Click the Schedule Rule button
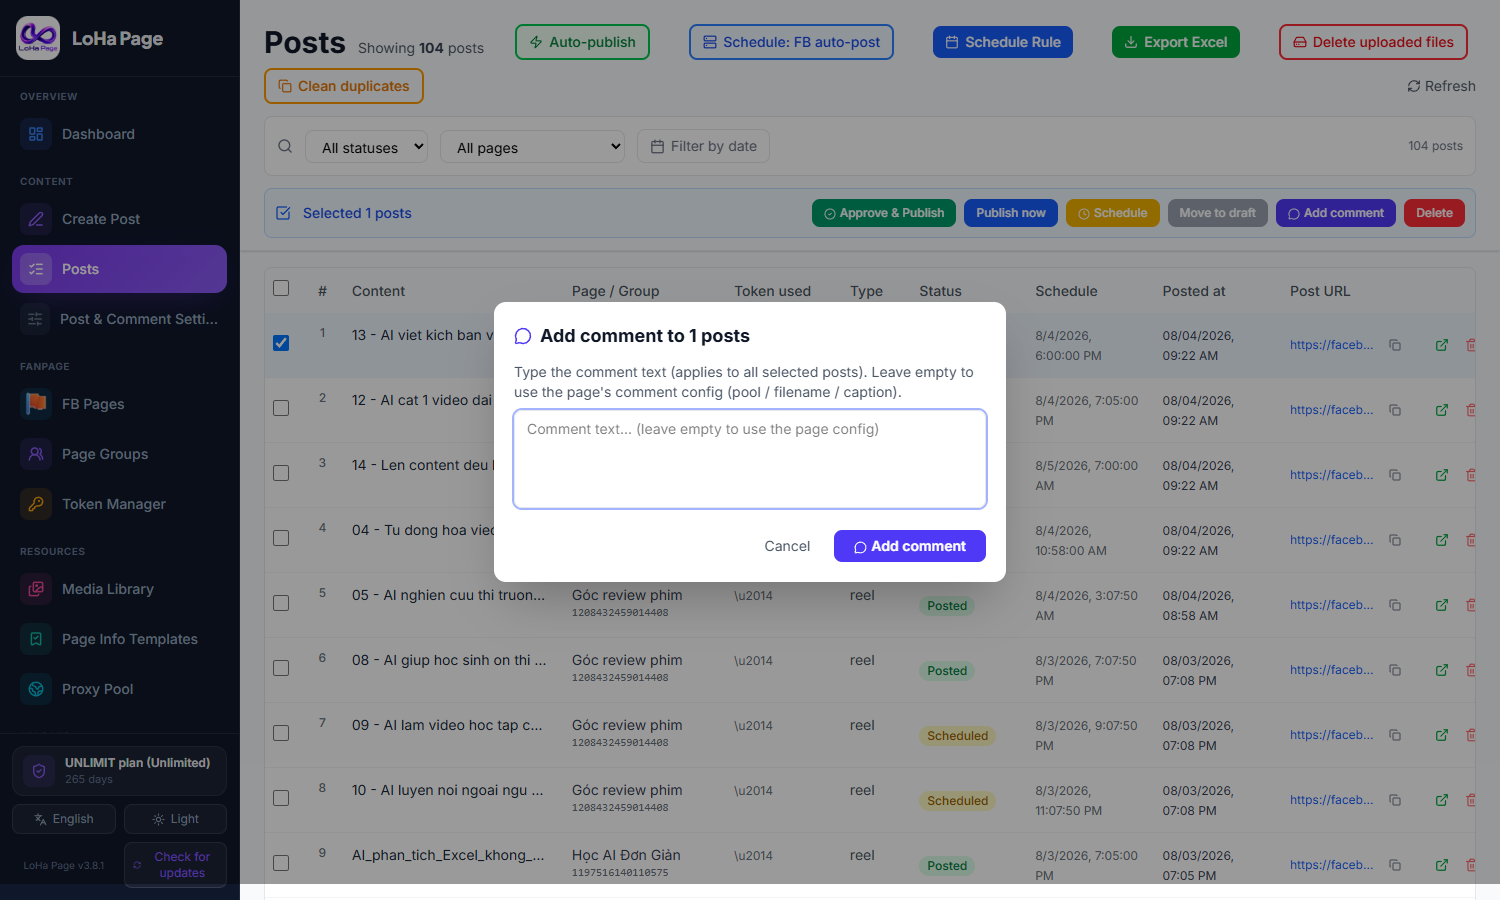Image resolution: width=1500 pixels, height=900 pixels. point(1003,42)
